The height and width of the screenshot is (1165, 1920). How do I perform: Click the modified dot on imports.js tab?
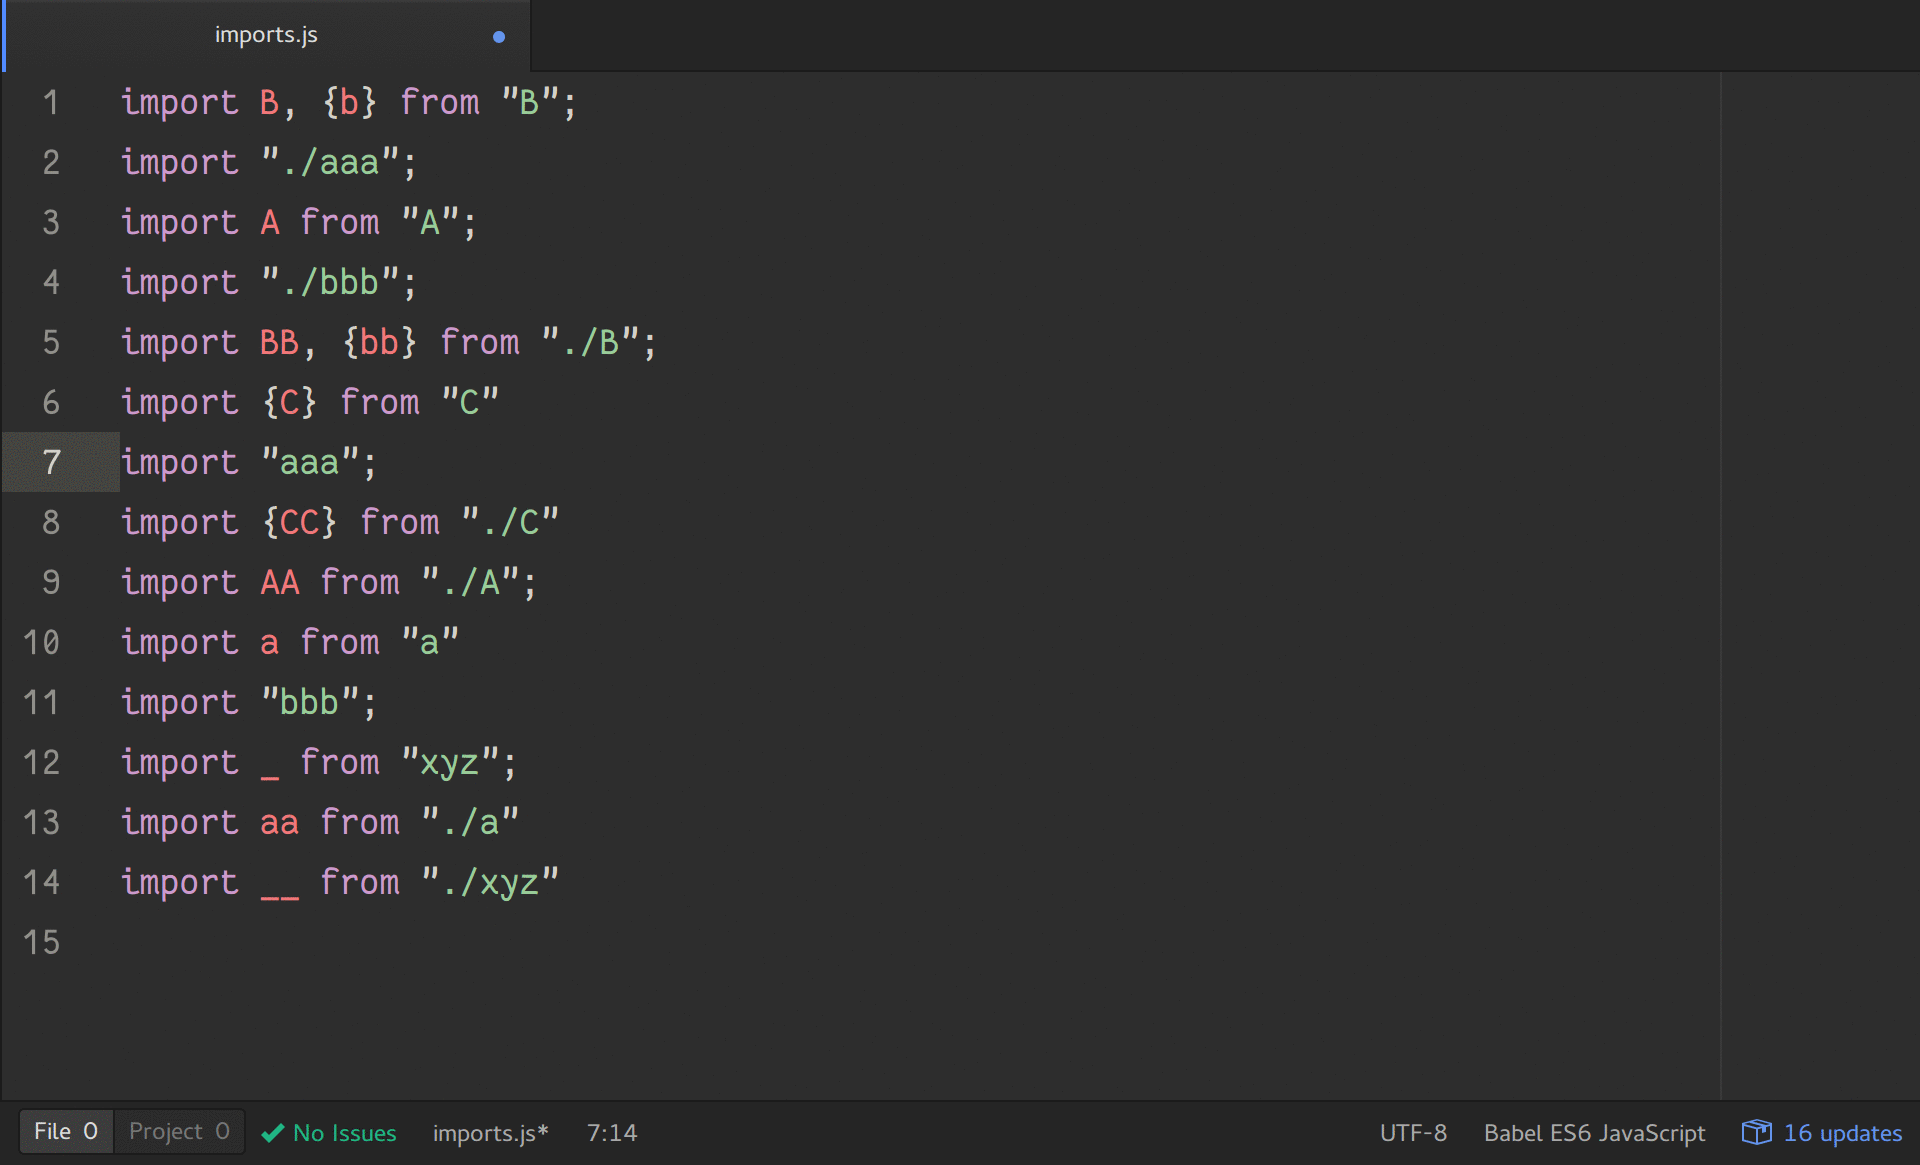(499, 37)
